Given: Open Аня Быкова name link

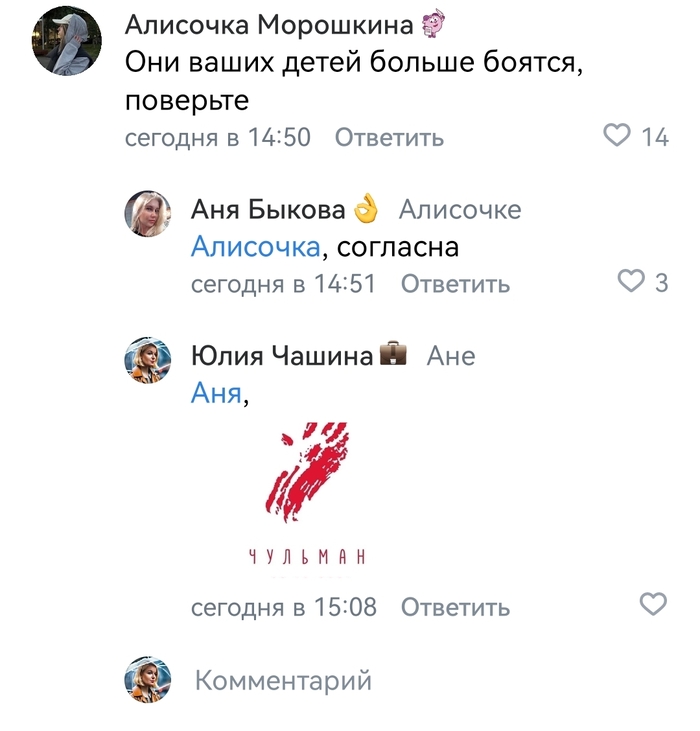Looking at the screenshot, I should pos(268,209).
